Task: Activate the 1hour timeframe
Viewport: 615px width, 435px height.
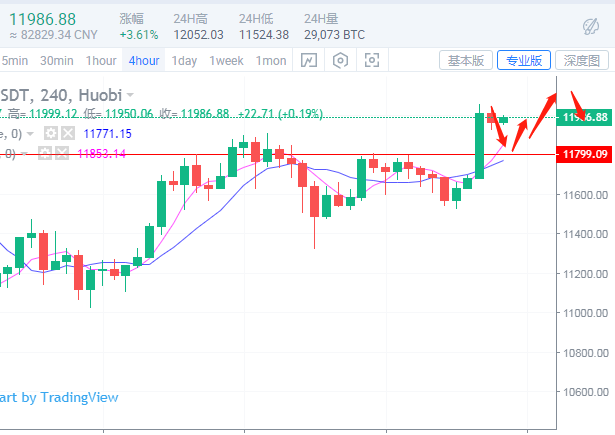Action: point(101,61)
